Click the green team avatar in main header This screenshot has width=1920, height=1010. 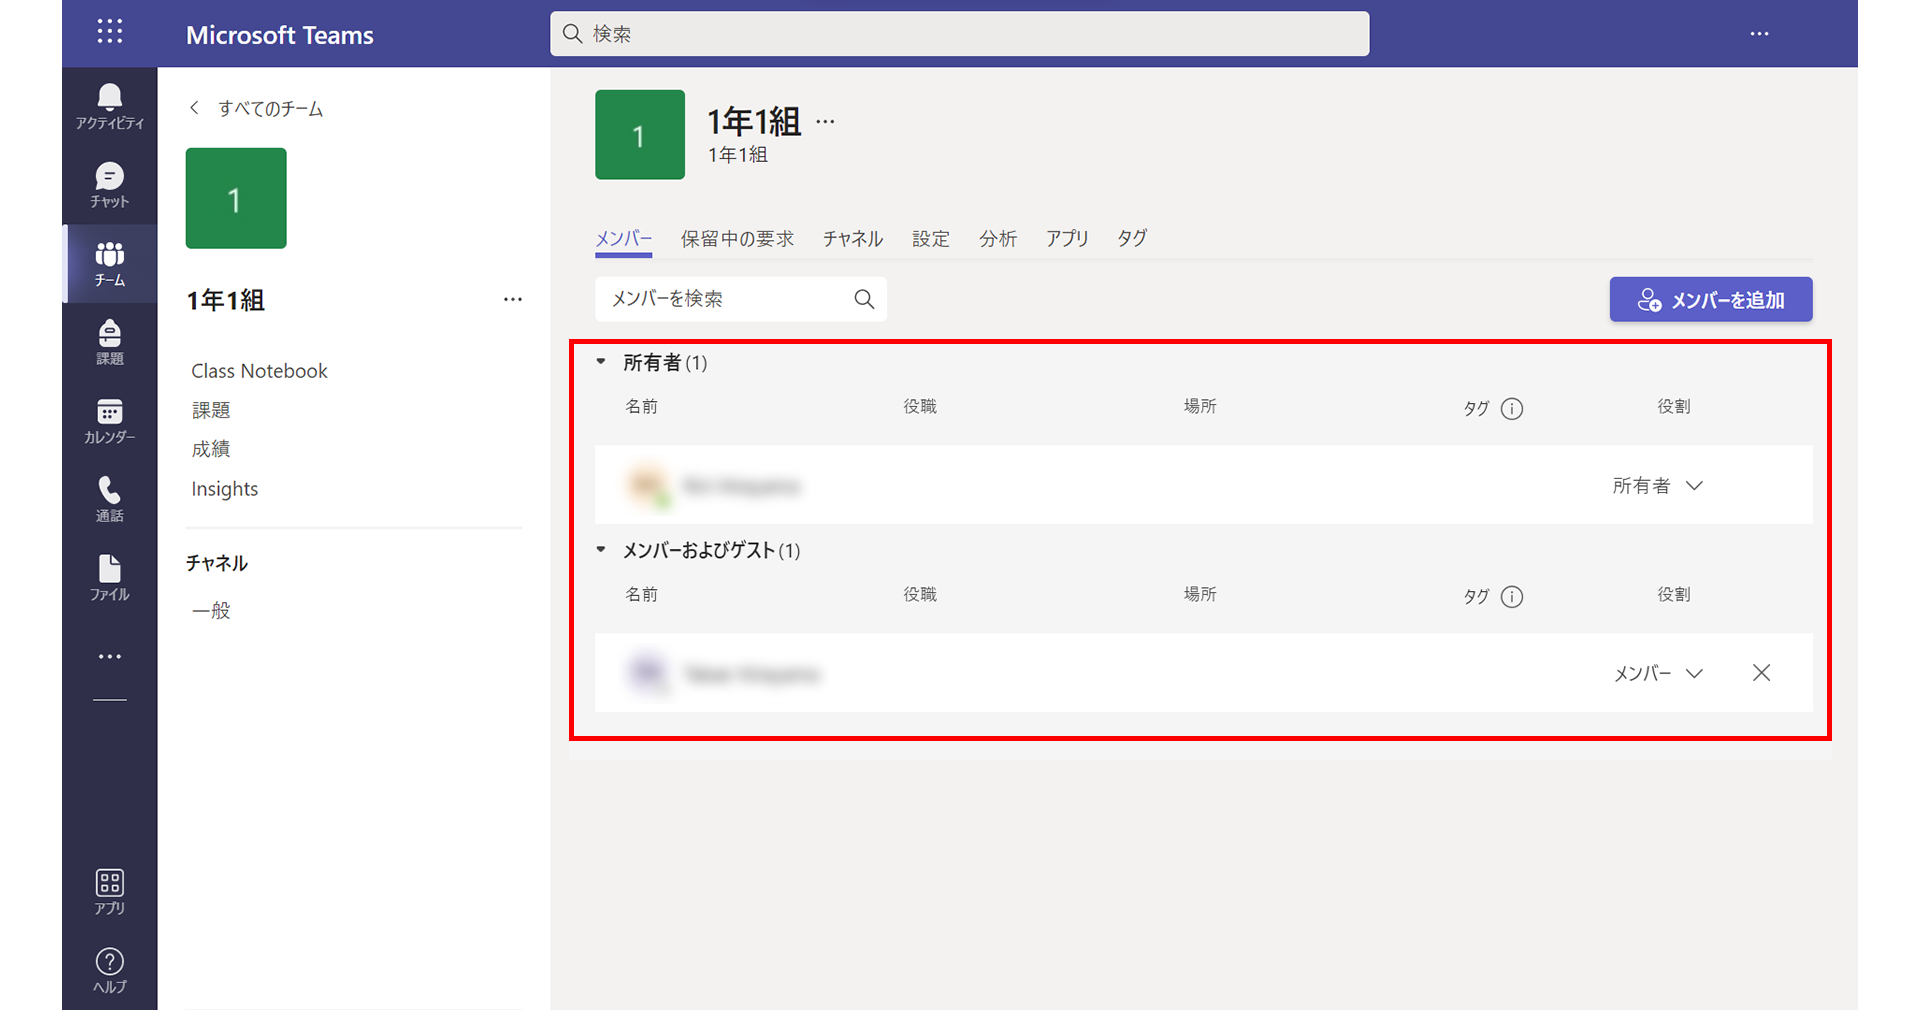pos(640,135)
